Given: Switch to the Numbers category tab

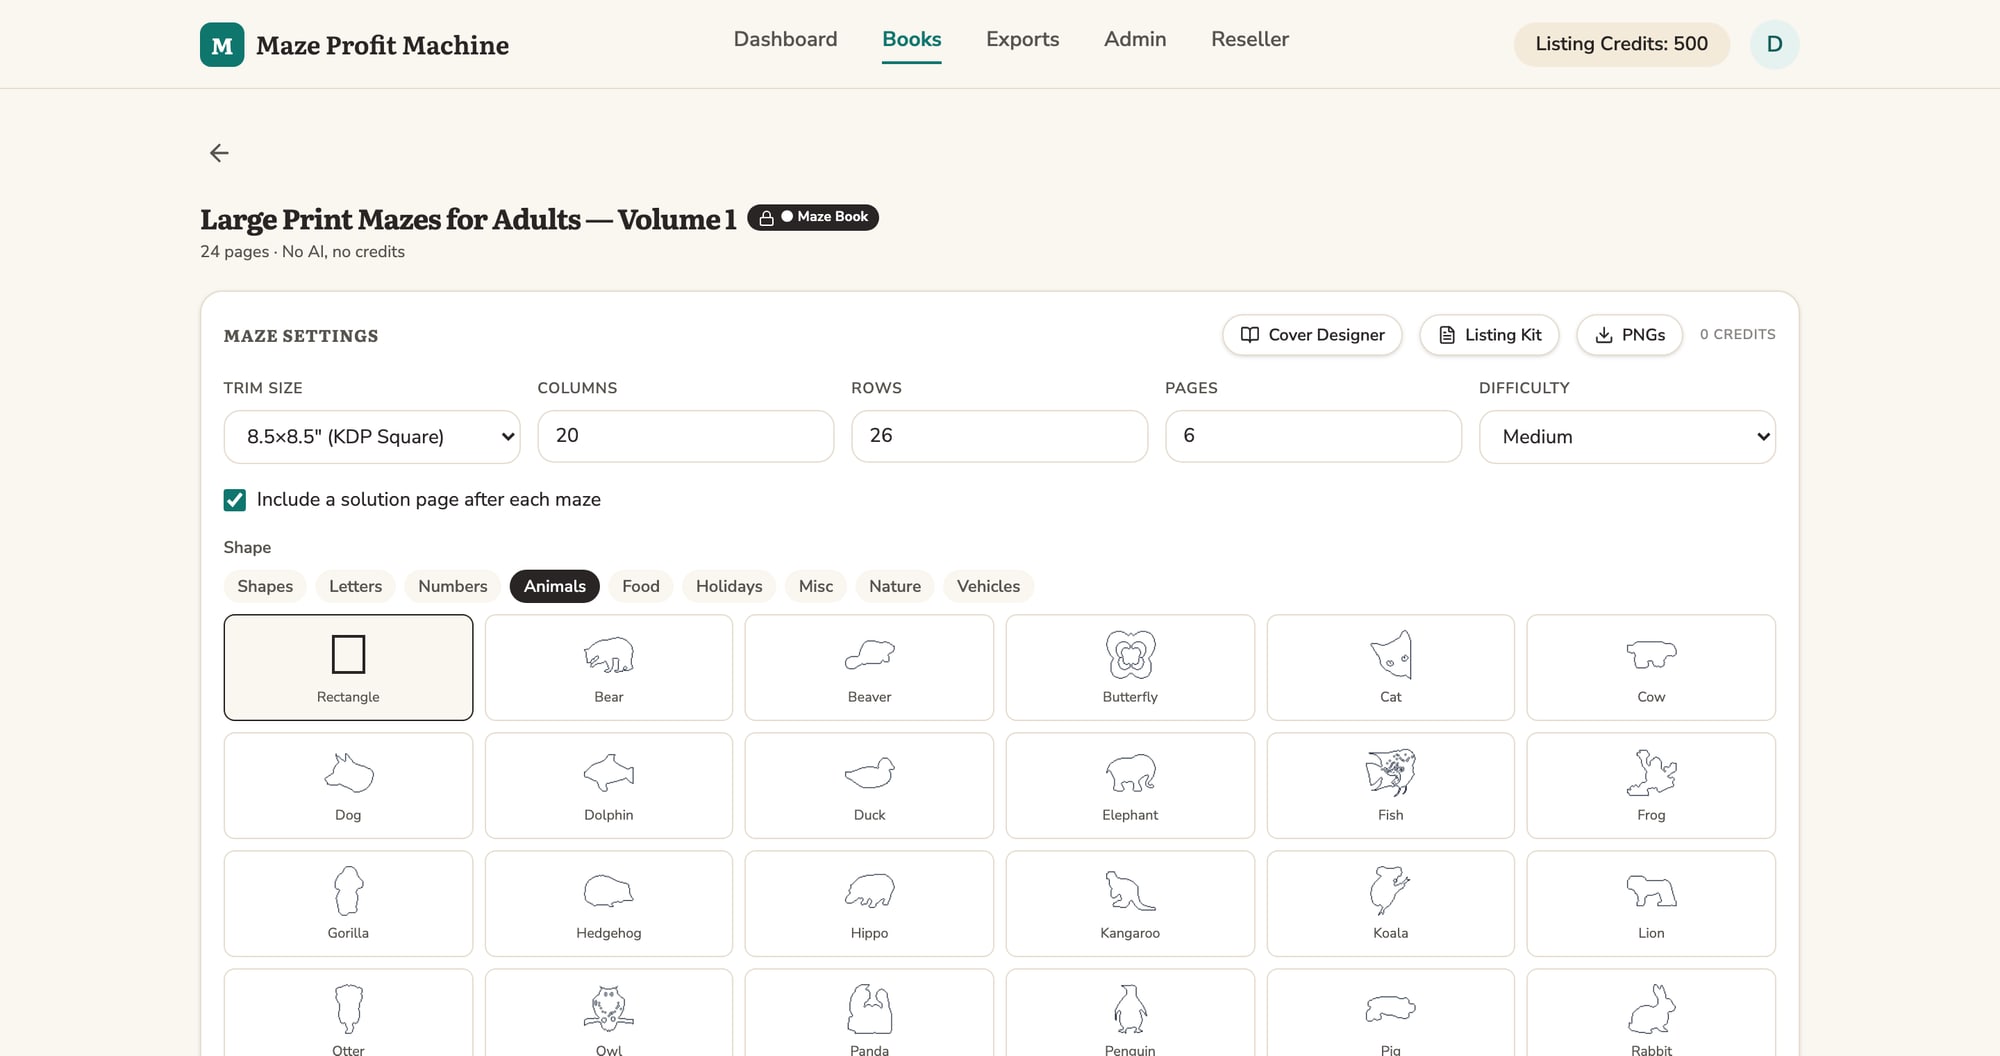Looking at the screenshot, I should pyautogui.click(x=453, y=586).
